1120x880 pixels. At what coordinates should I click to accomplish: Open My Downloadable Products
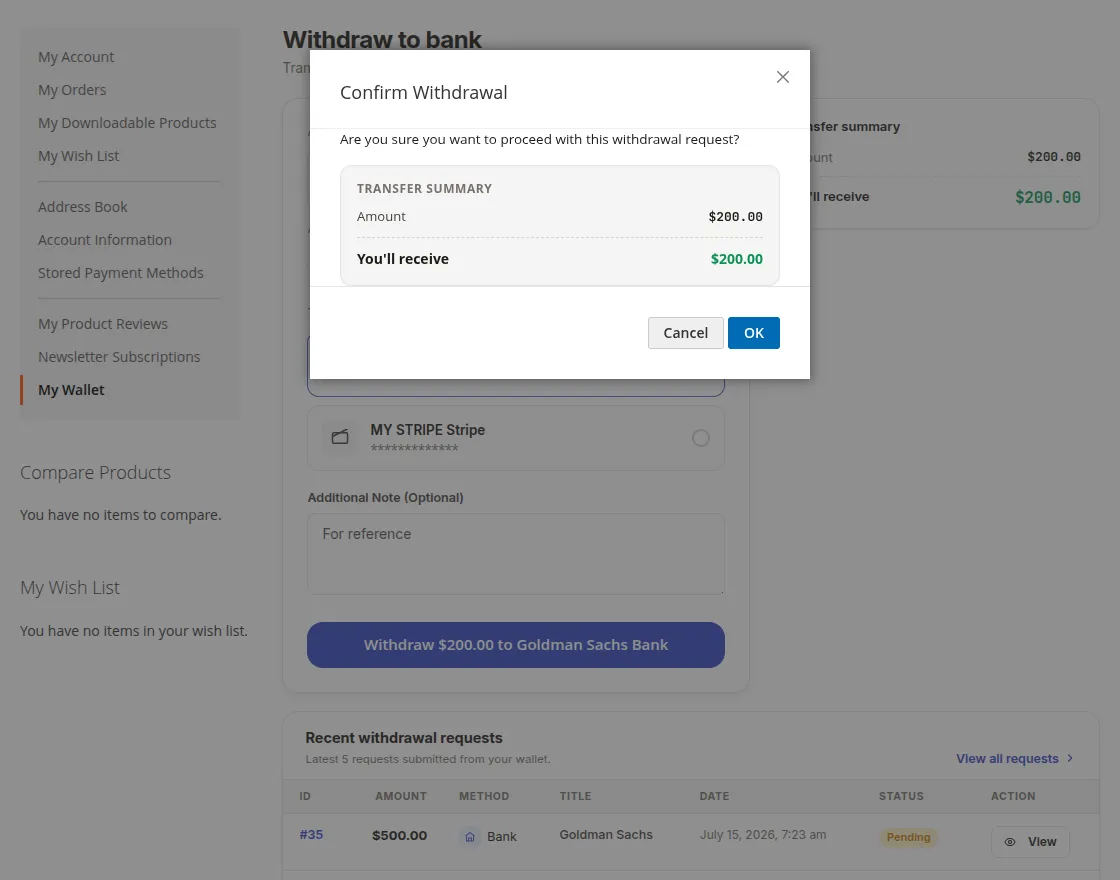coord(127,123)
